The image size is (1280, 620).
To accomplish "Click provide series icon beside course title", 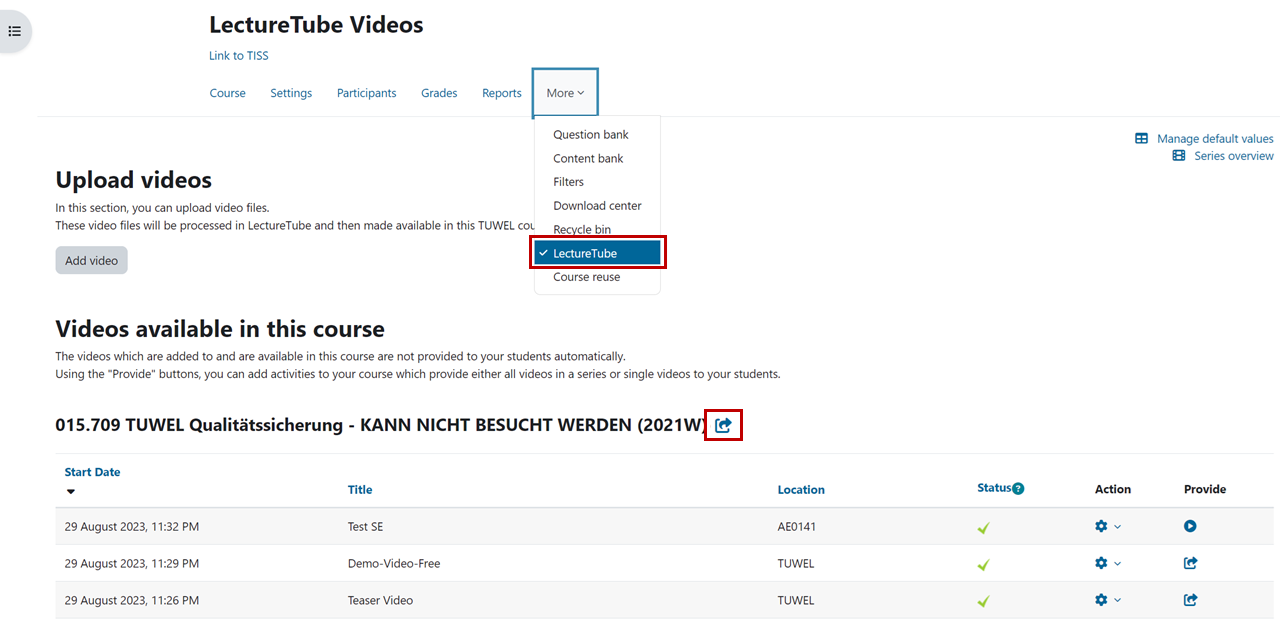I will click(x=723, y=426).
